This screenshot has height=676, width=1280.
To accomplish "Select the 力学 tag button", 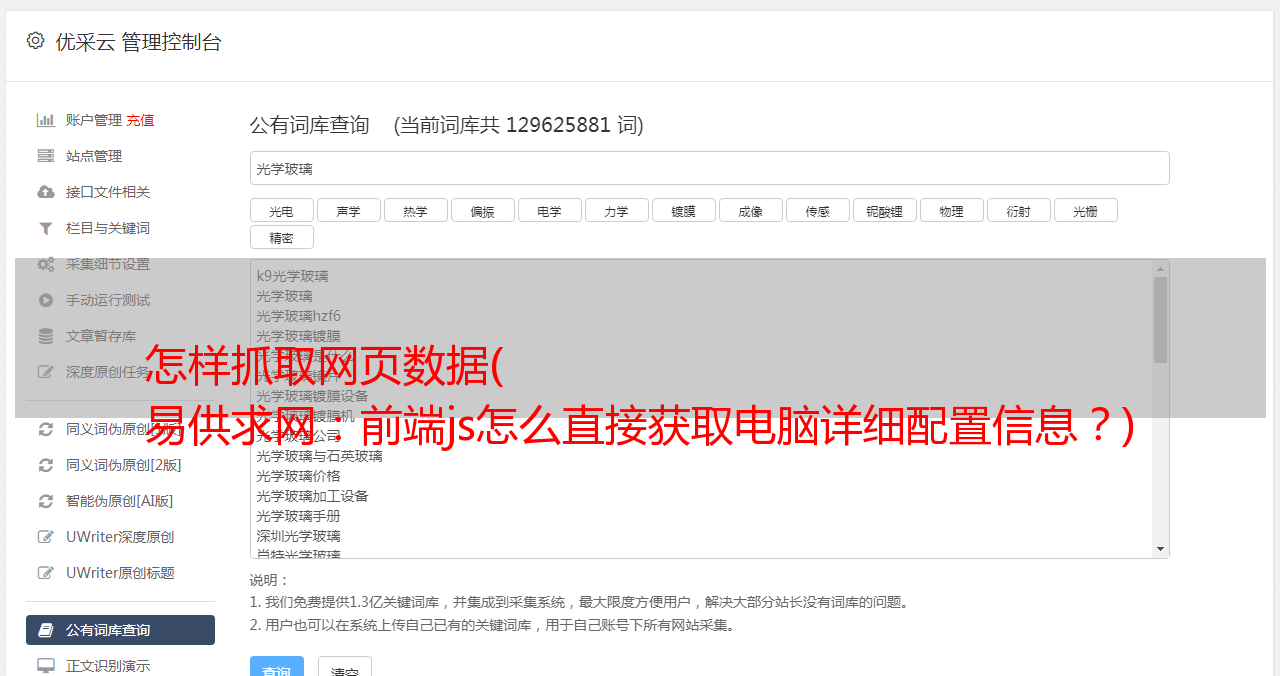I will point(616,210).
